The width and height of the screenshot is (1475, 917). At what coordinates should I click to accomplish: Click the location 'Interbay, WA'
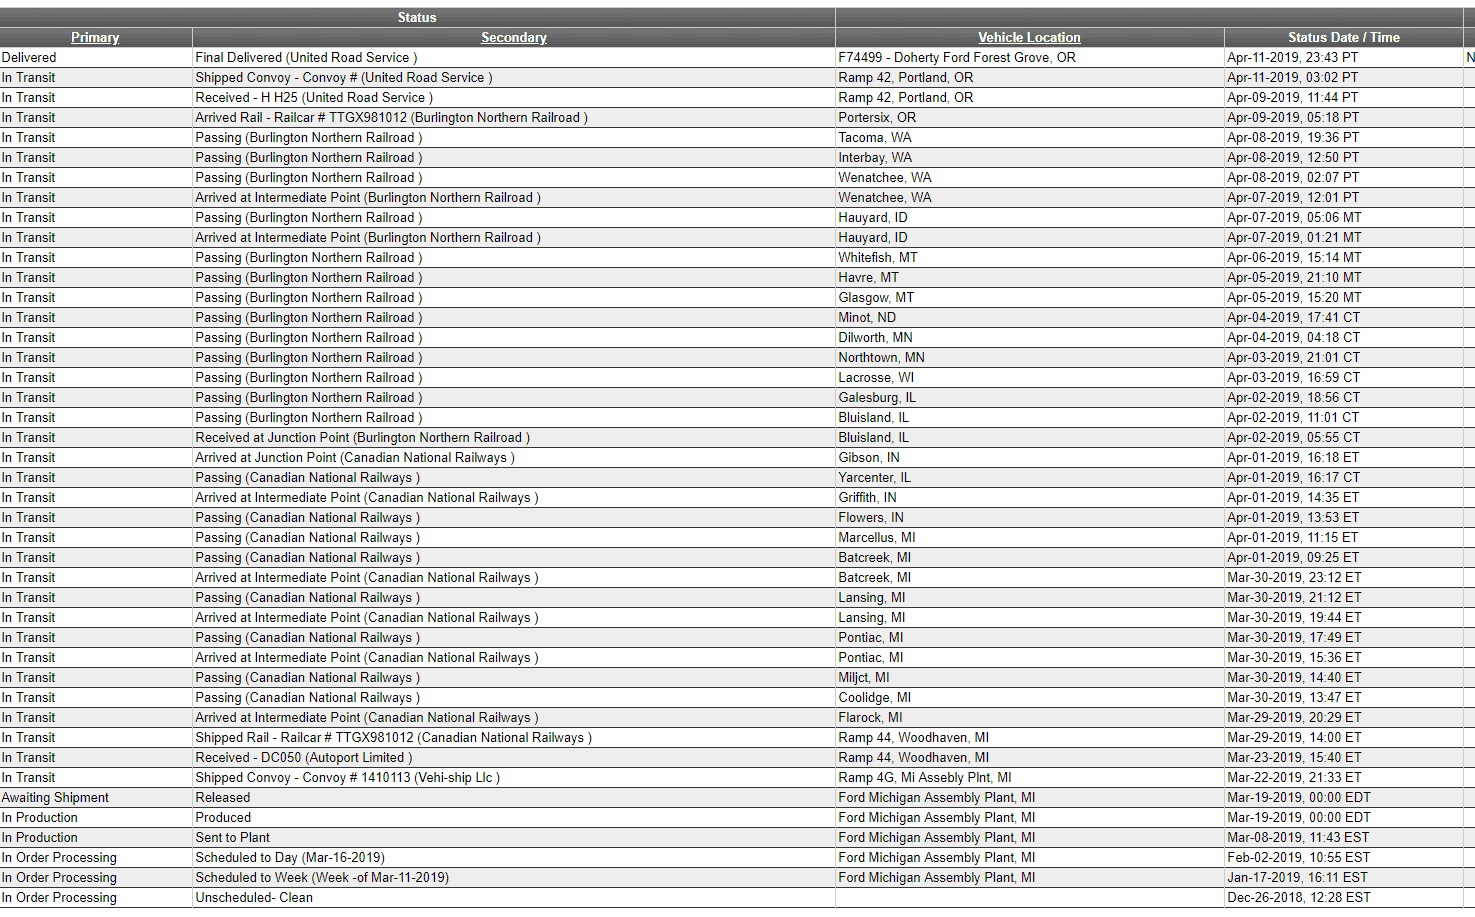click(x=875, y=157)
